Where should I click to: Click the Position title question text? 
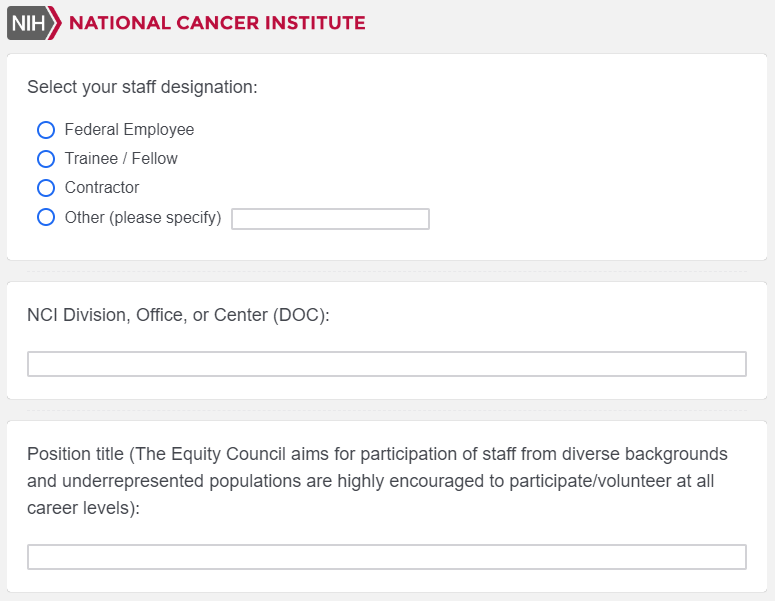[x=377, y=454]
